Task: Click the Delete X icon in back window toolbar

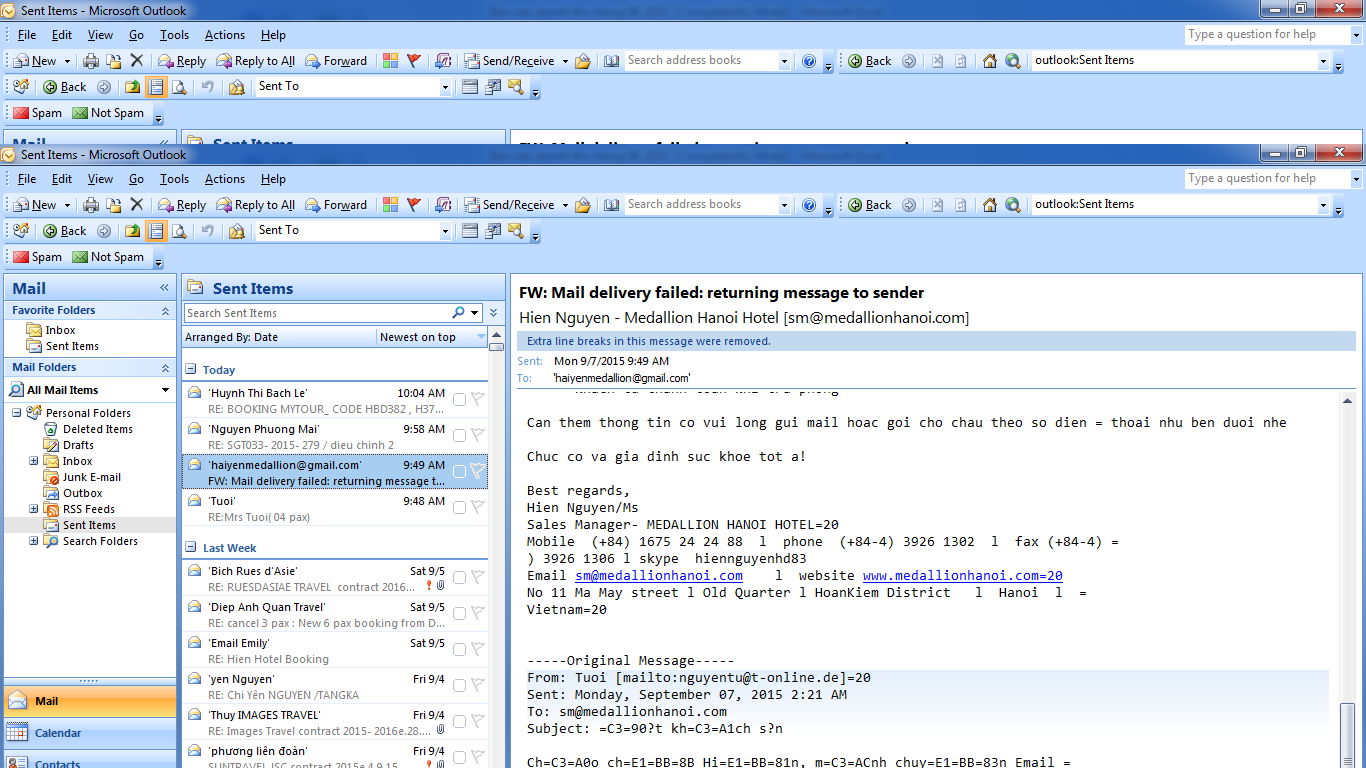Action: tap(137, 60)
